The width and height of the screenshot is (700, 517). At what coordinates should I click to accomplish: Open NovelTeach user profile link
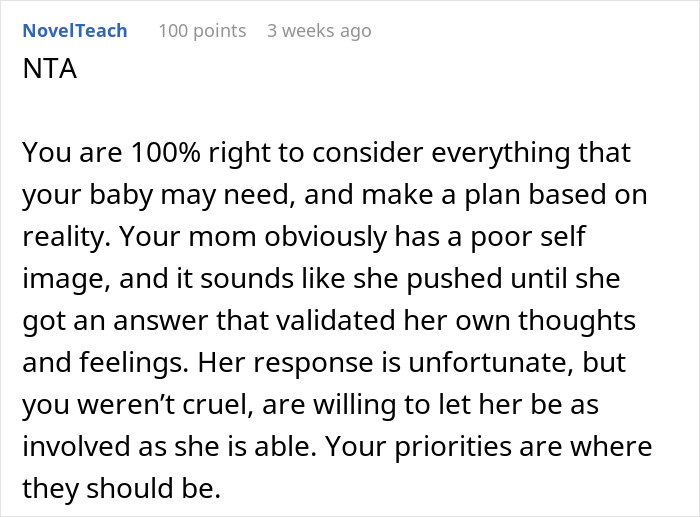click(75, 31)
